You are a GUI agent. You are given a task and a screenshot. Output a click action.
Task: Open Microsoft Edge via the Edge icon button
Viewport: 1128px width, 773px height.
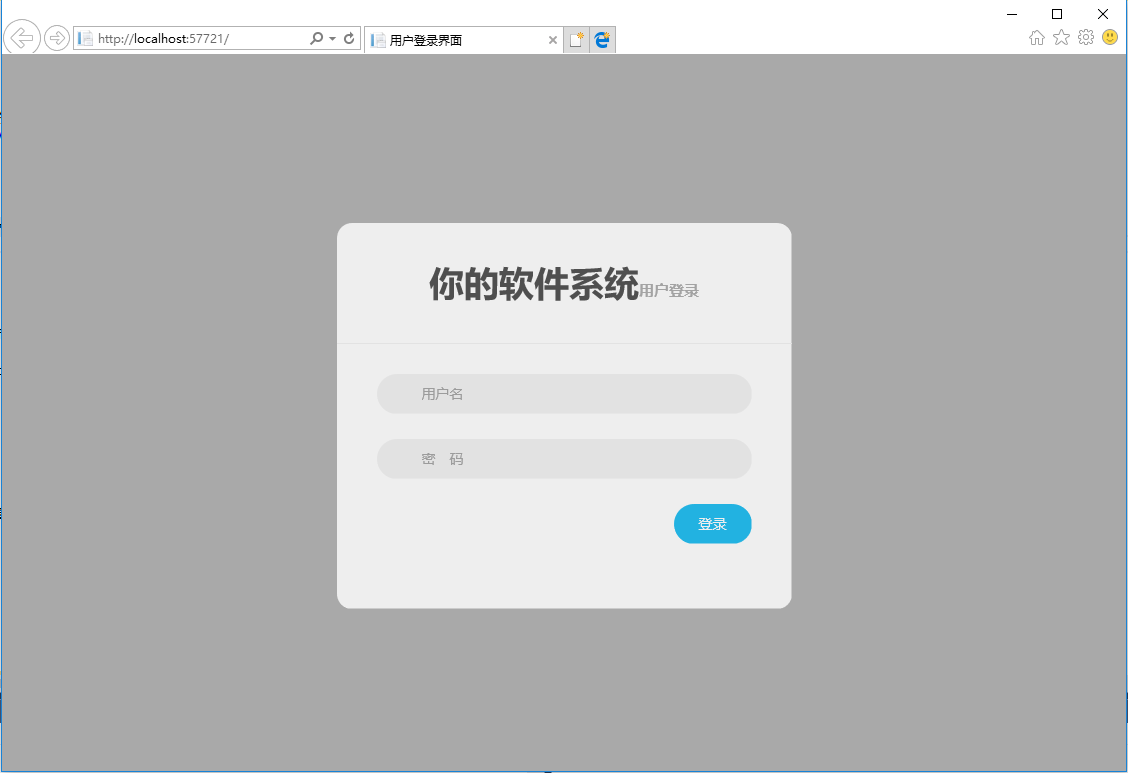[602, 40]
